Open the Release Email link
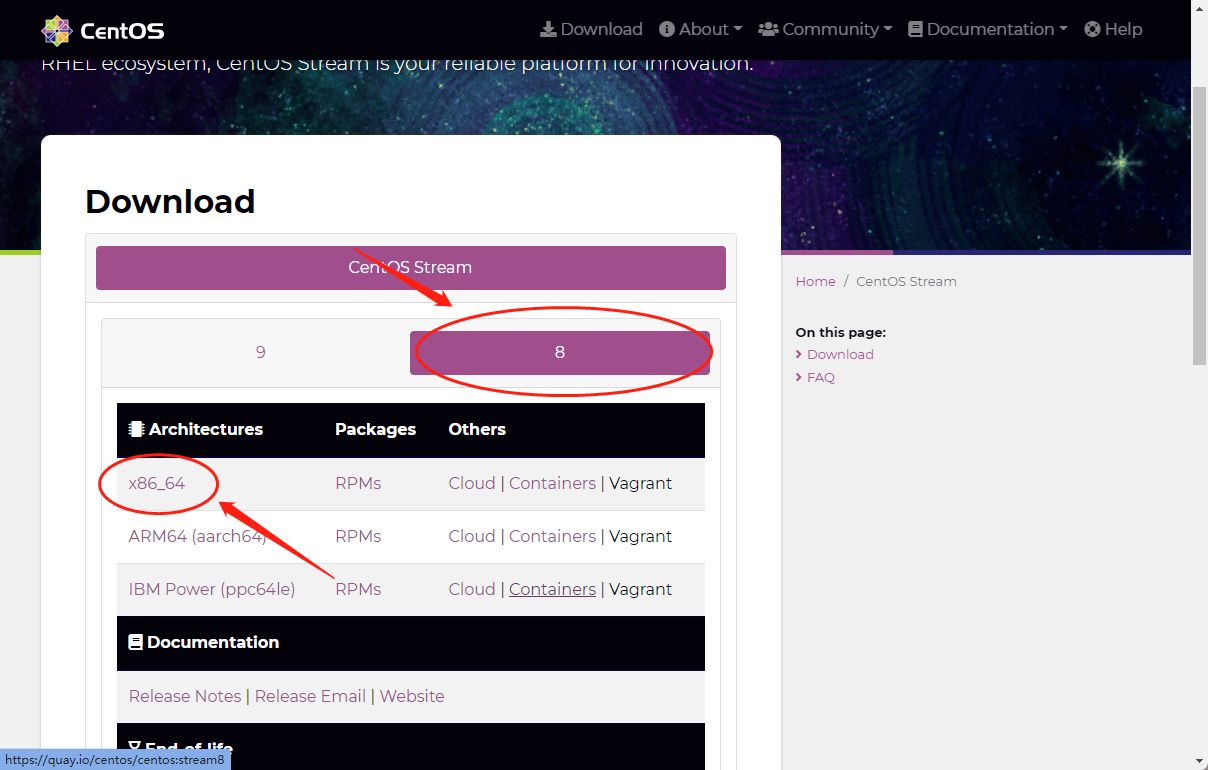 [x=310, y=696]
